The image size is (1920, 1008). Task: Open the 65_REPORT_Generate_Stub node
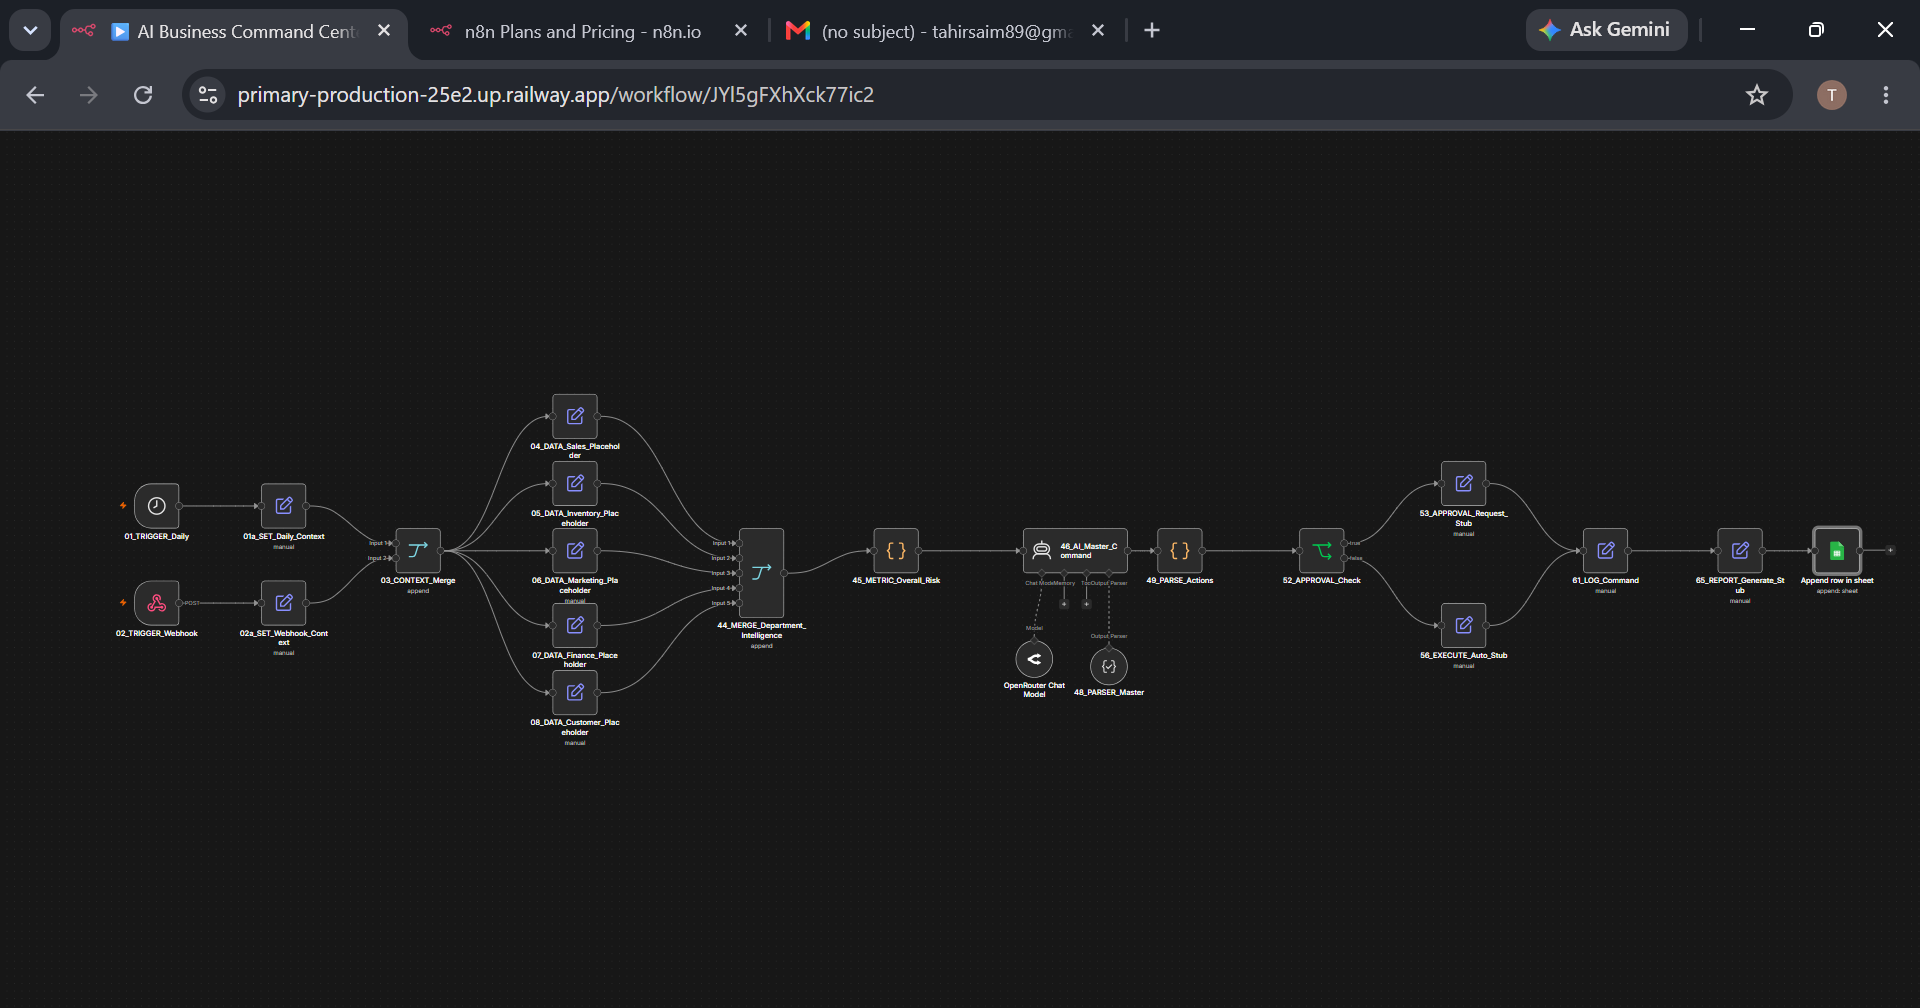coord(1740,550)
